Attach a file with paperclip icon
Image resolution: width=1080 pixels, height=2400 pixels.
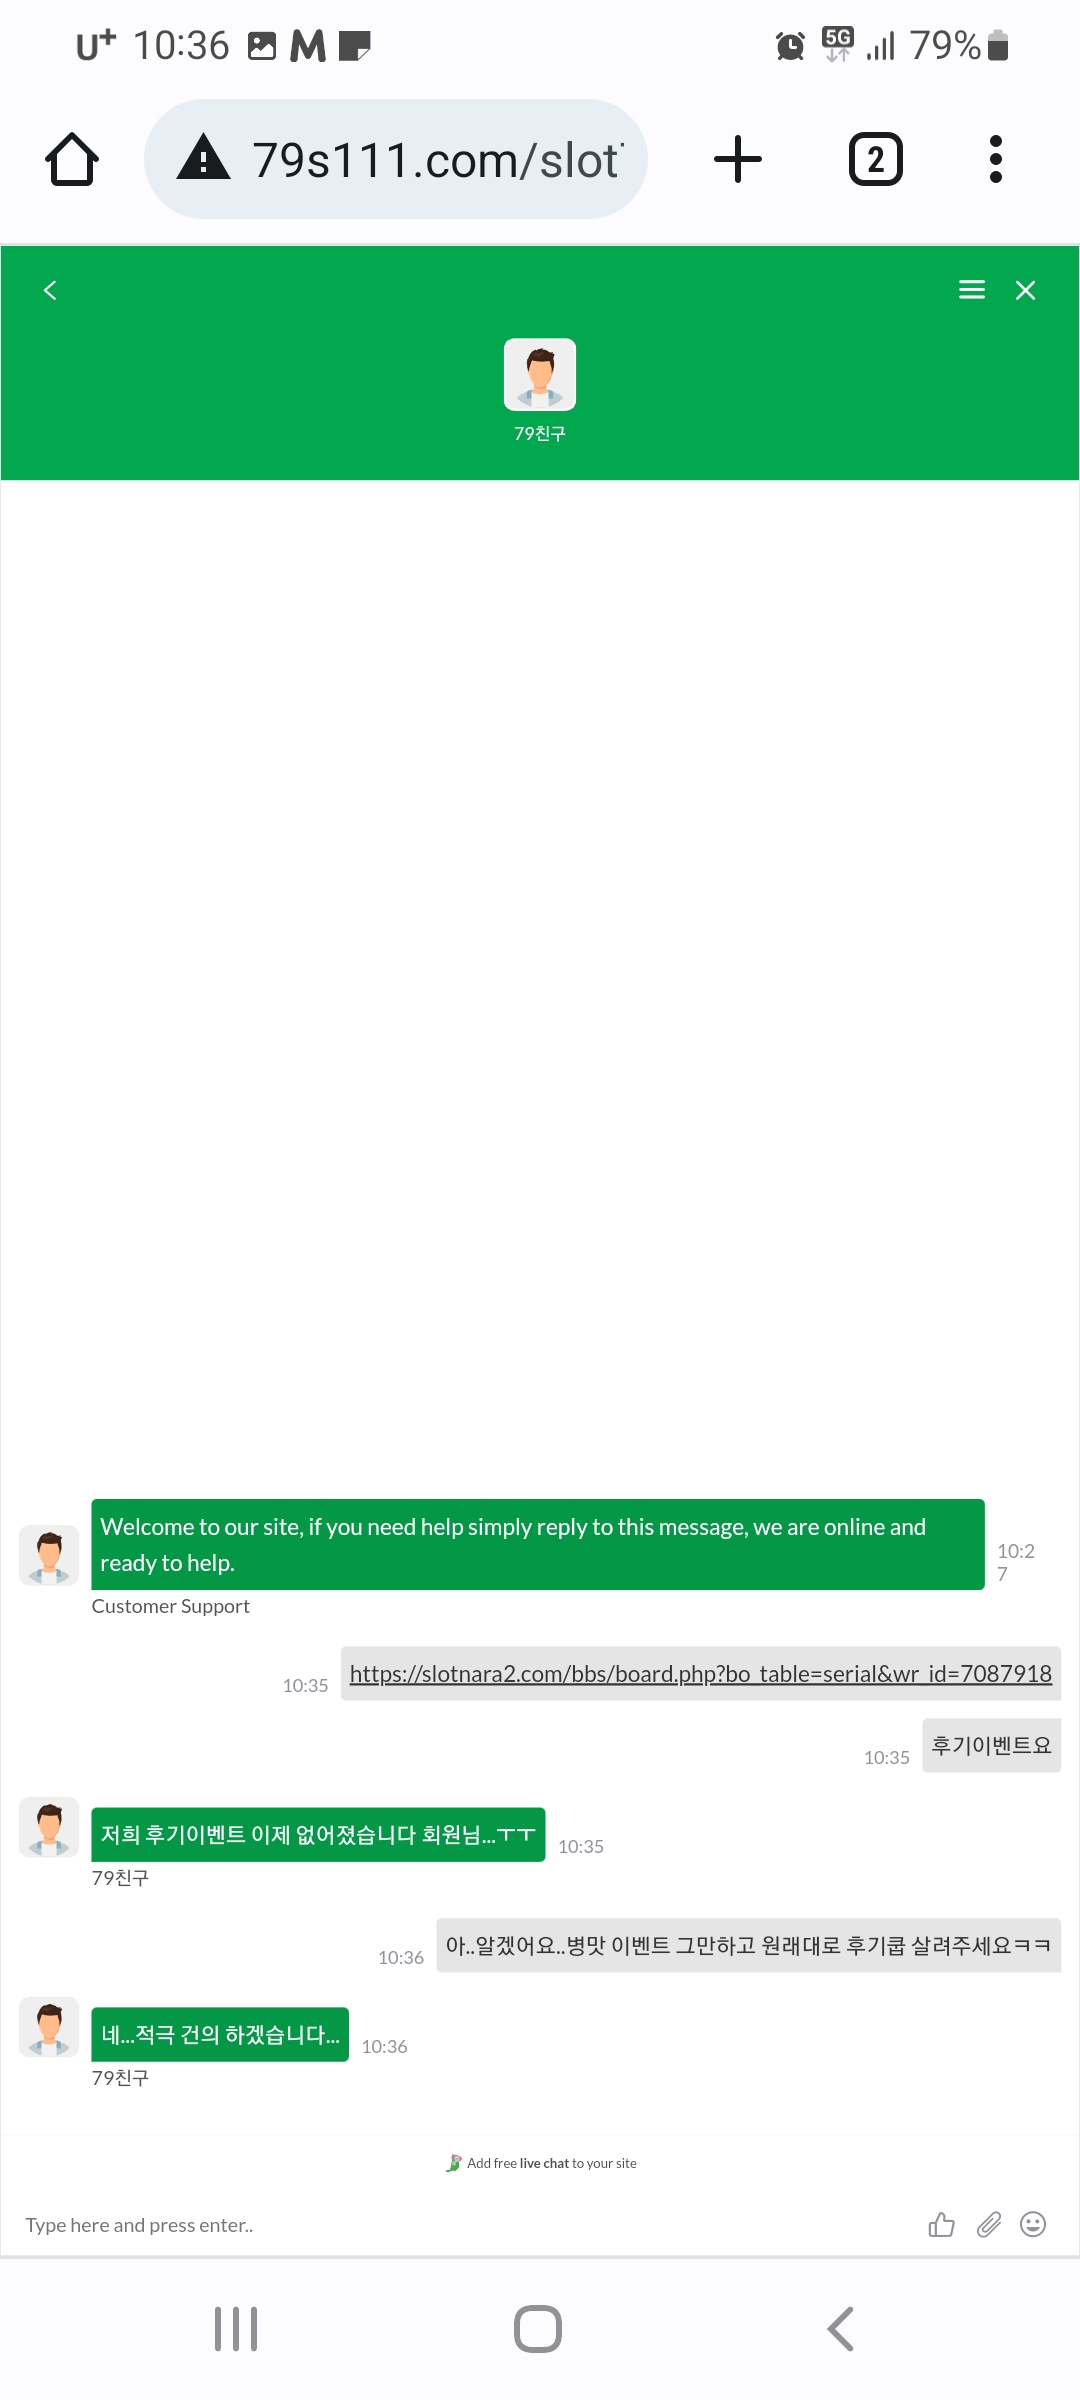coord(989,2224)
